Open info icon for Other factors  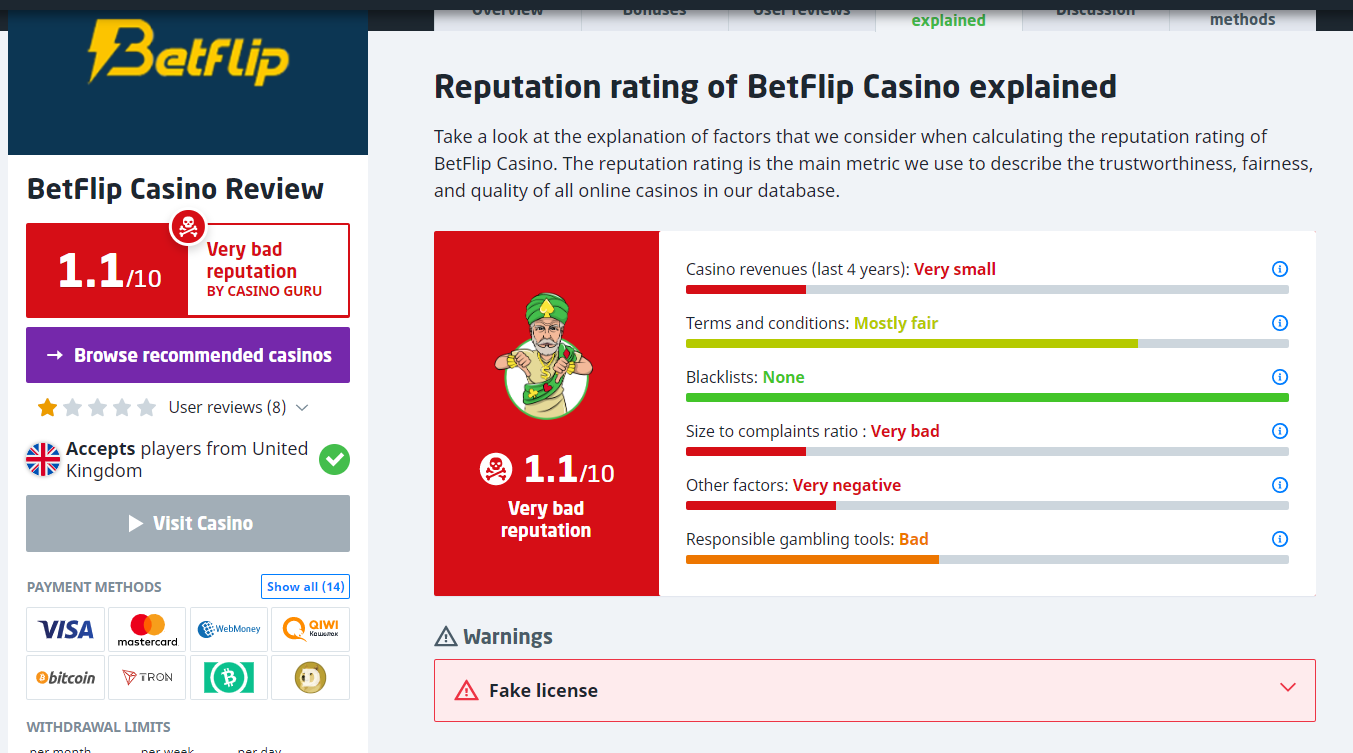tap(1279, 485)
